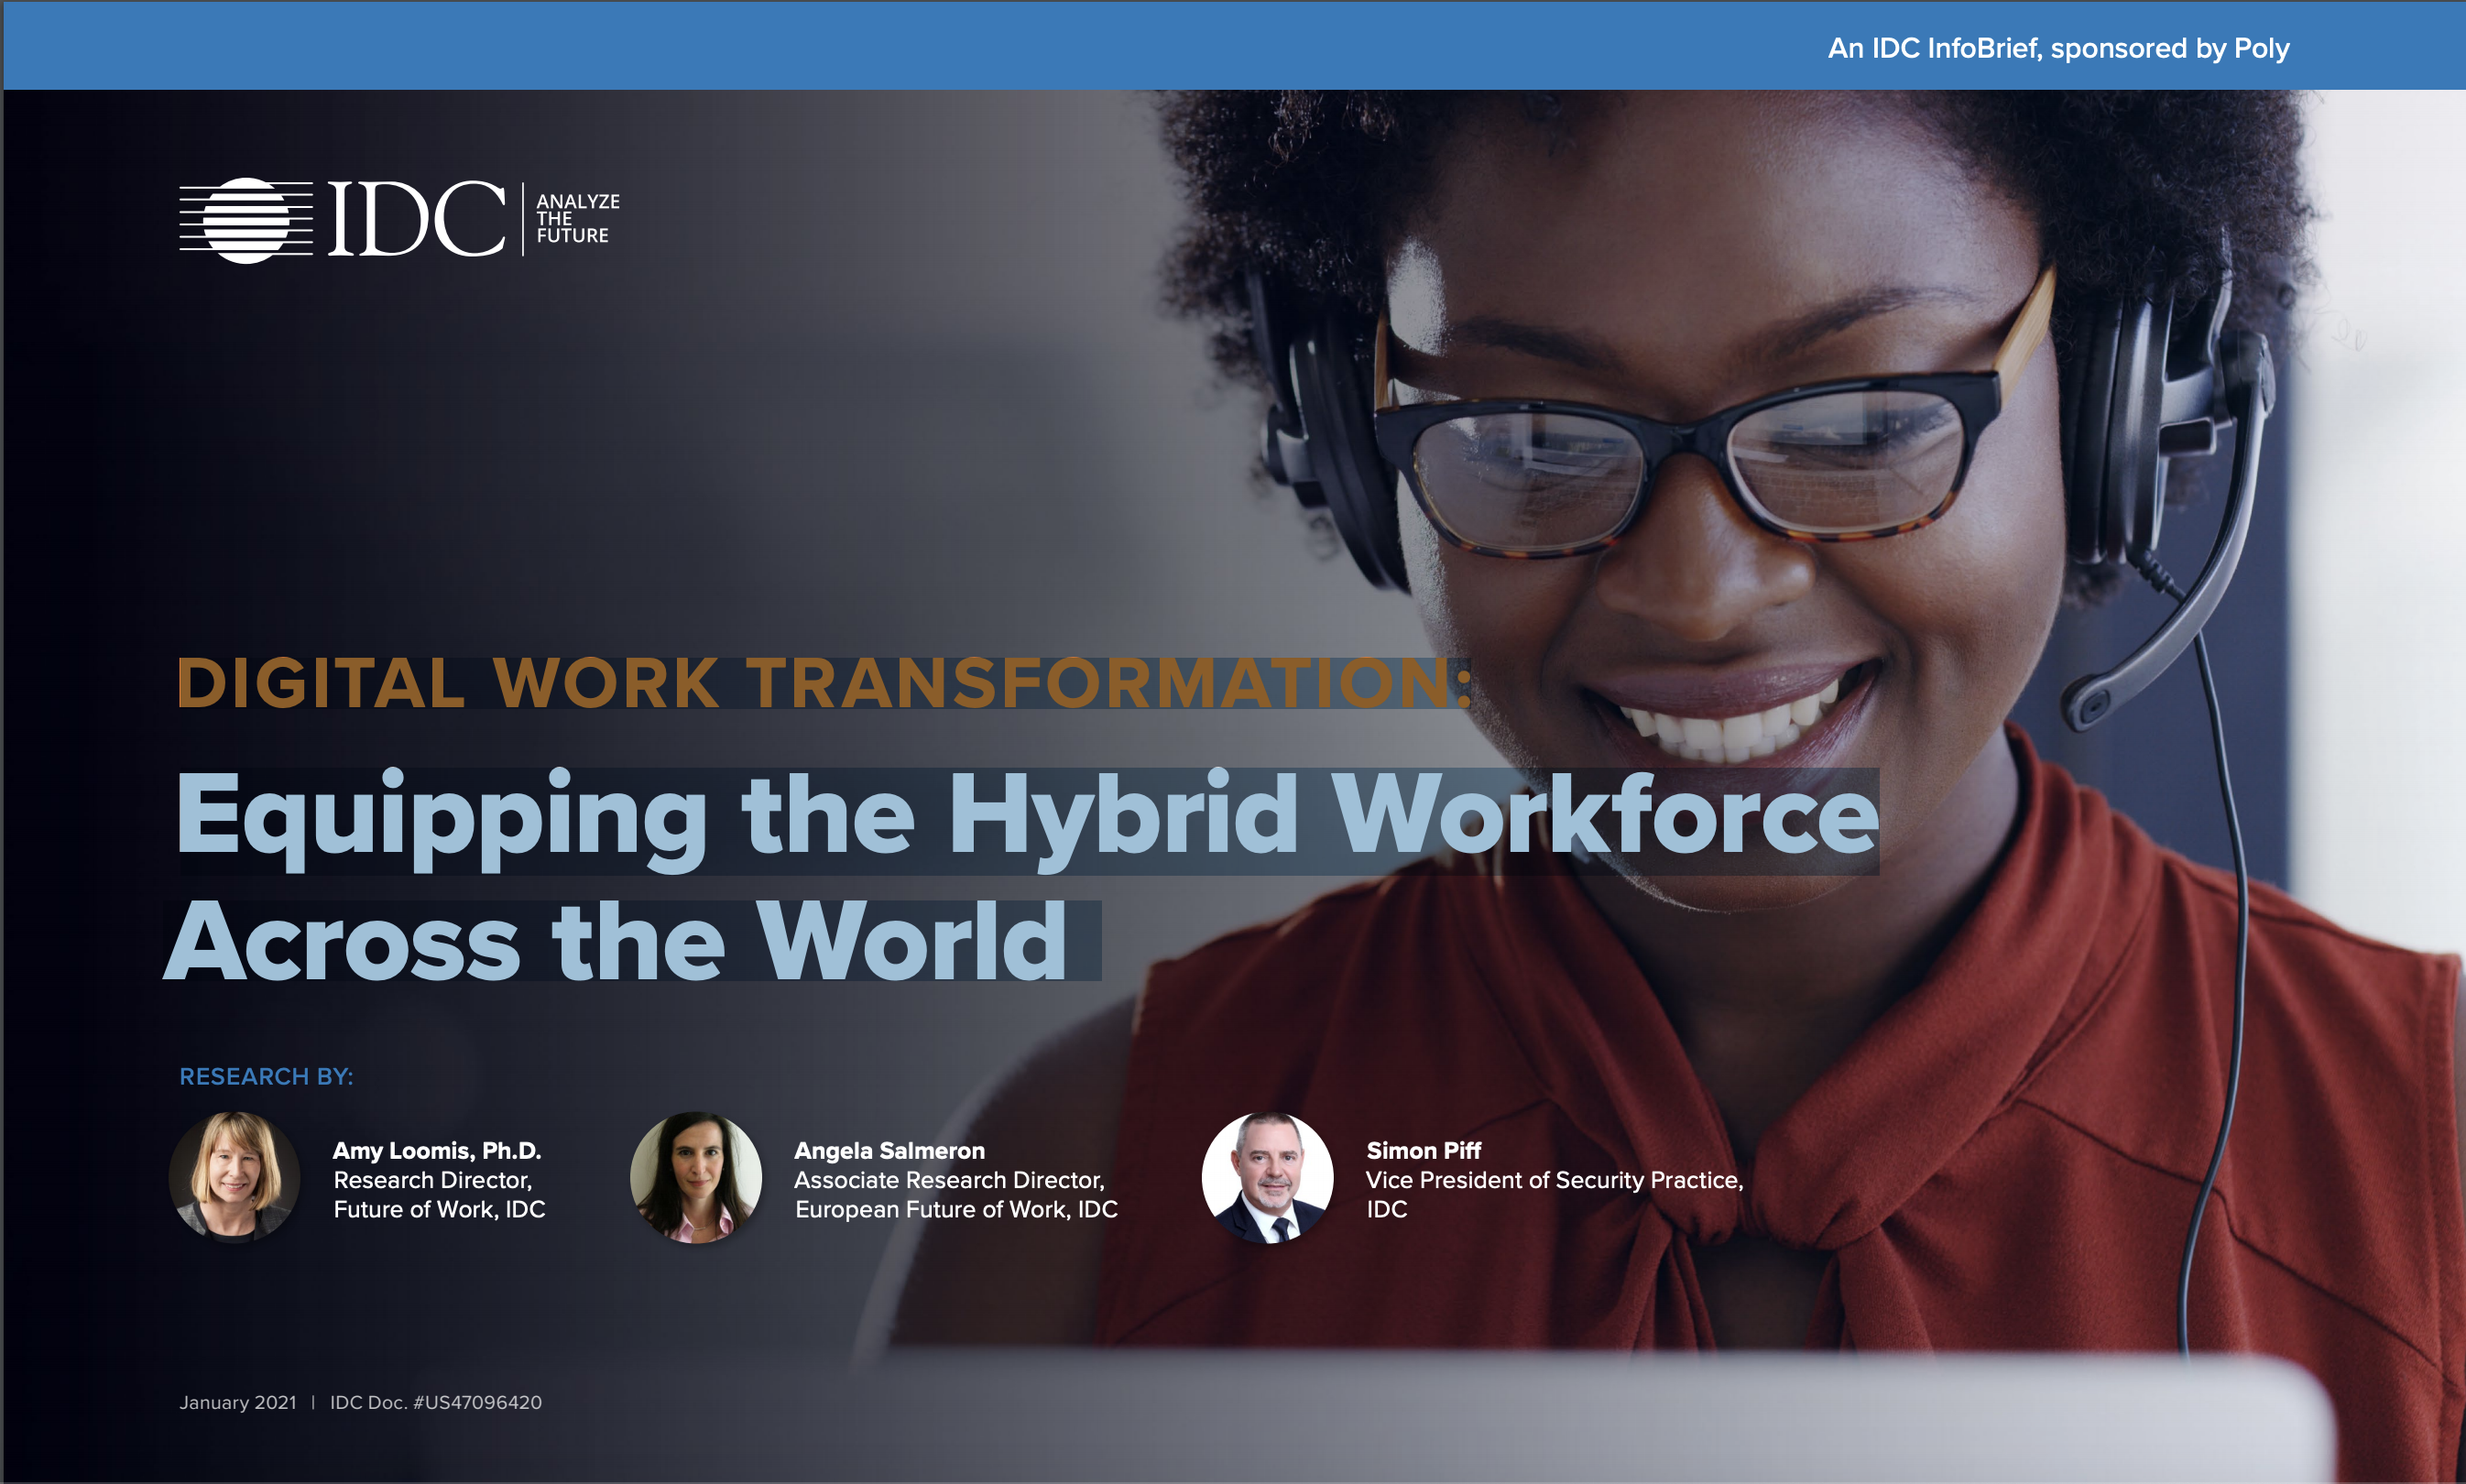Click the name Amy Loomis, Ph.D.

click(437, 1150)
